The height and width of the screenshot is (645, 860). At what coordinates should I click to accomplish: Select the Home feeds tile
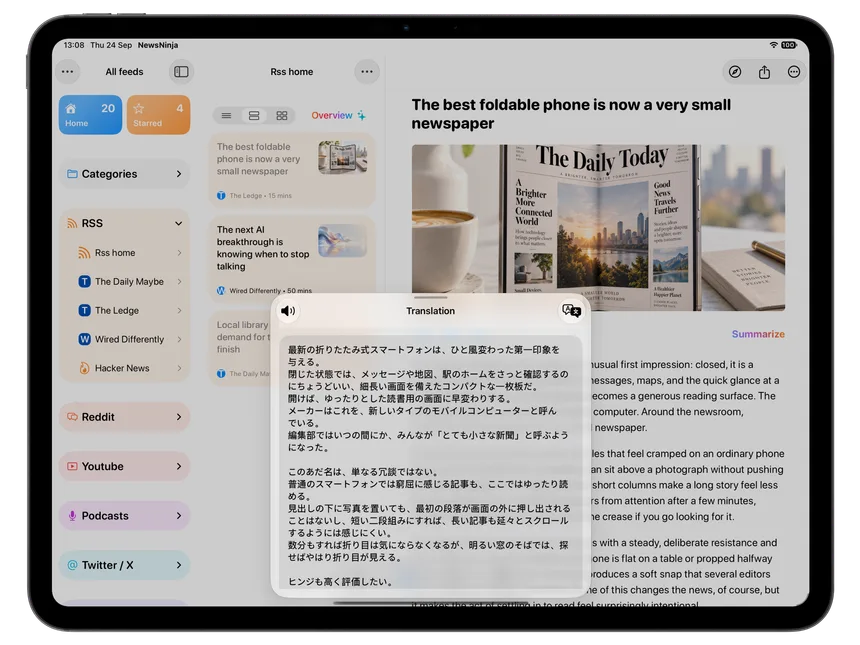click(90, 115)
